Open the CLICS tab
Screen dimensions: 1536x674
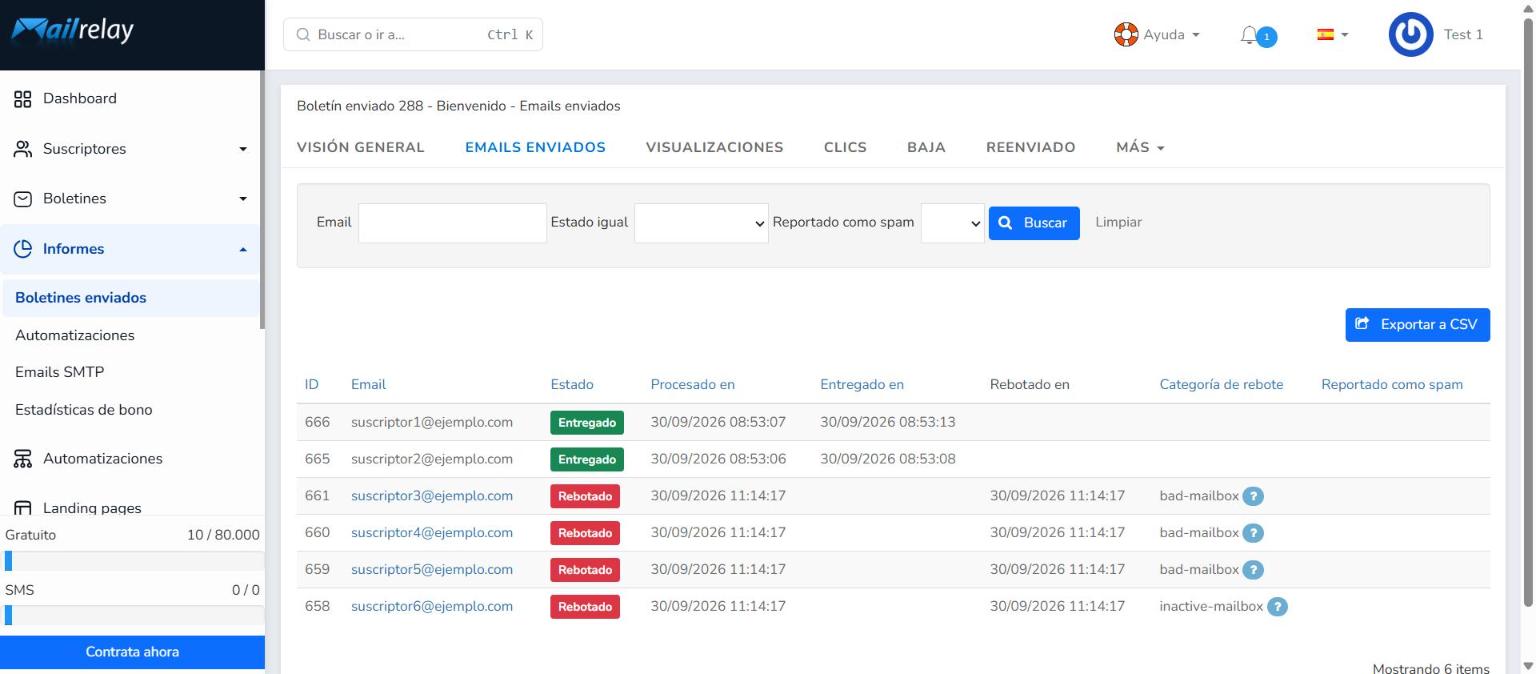click(845, 147)
